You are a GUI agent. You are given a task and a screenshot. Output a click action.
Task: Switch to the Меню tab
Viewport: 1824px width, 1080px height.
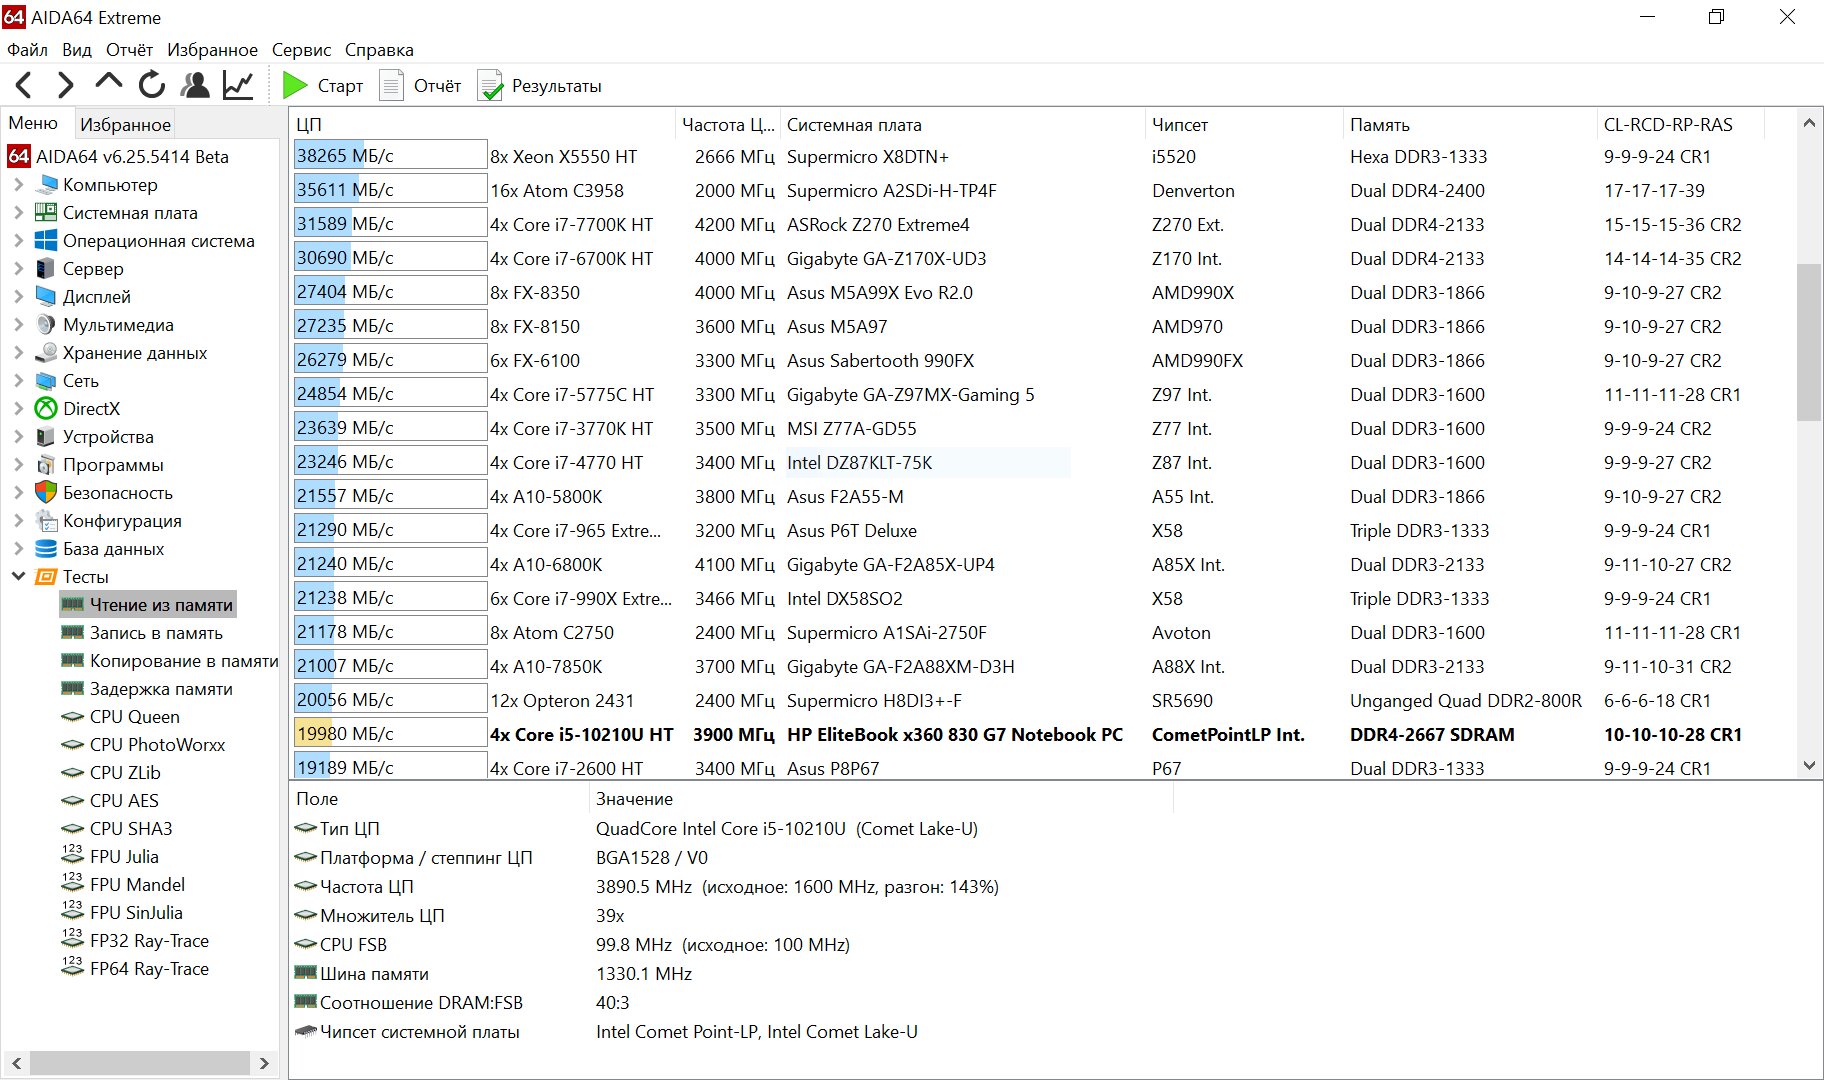point(34,123)
